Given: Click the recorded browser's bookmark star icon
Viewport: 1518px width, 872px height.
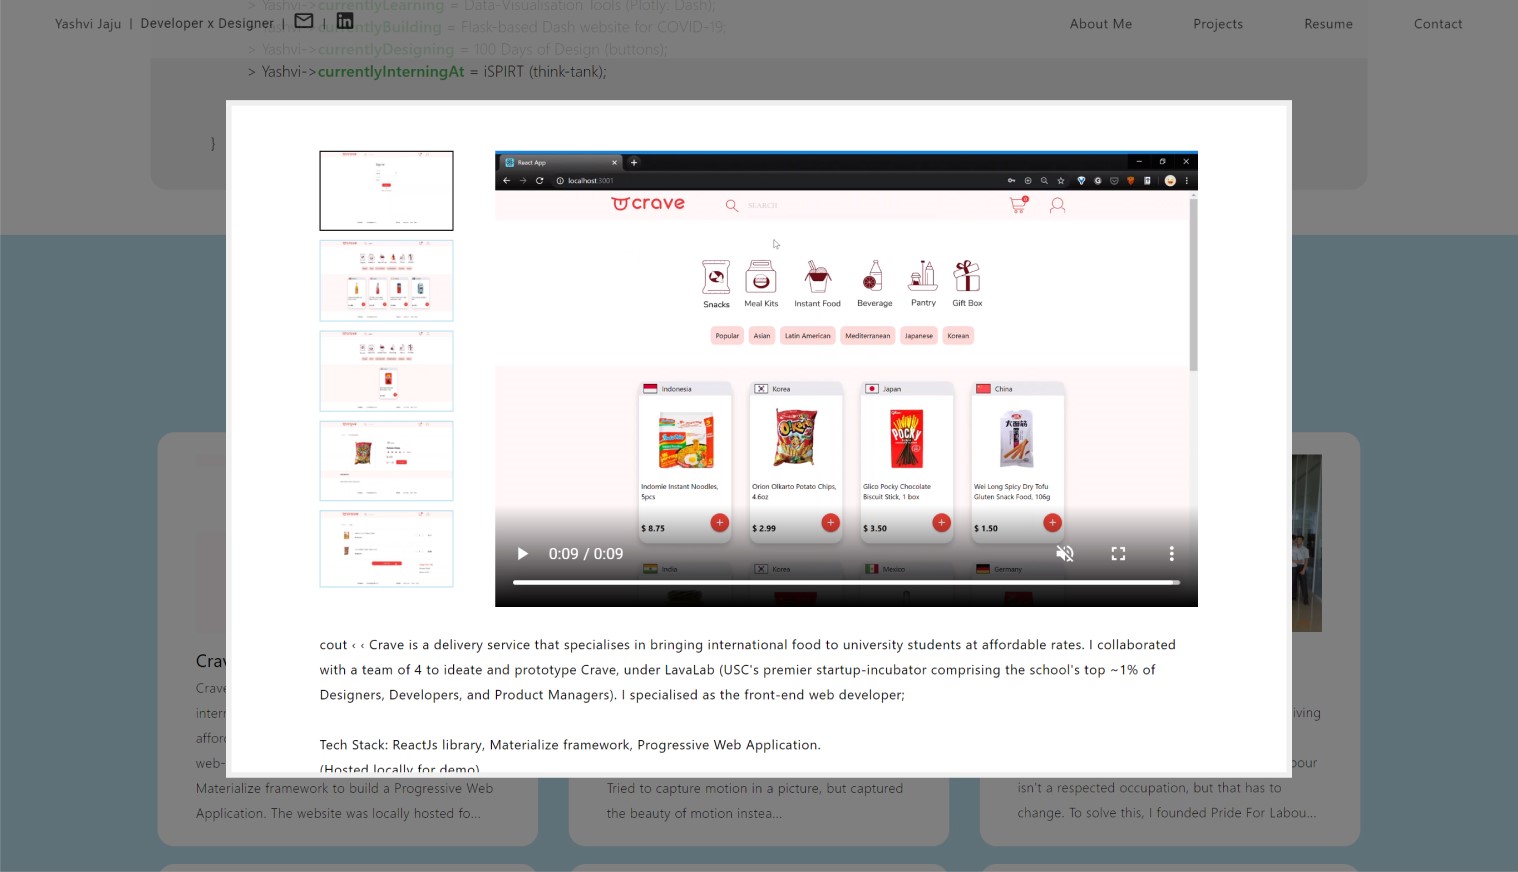Looking at the screenshot, I should pyautogui.click(x=1061, y=181).
